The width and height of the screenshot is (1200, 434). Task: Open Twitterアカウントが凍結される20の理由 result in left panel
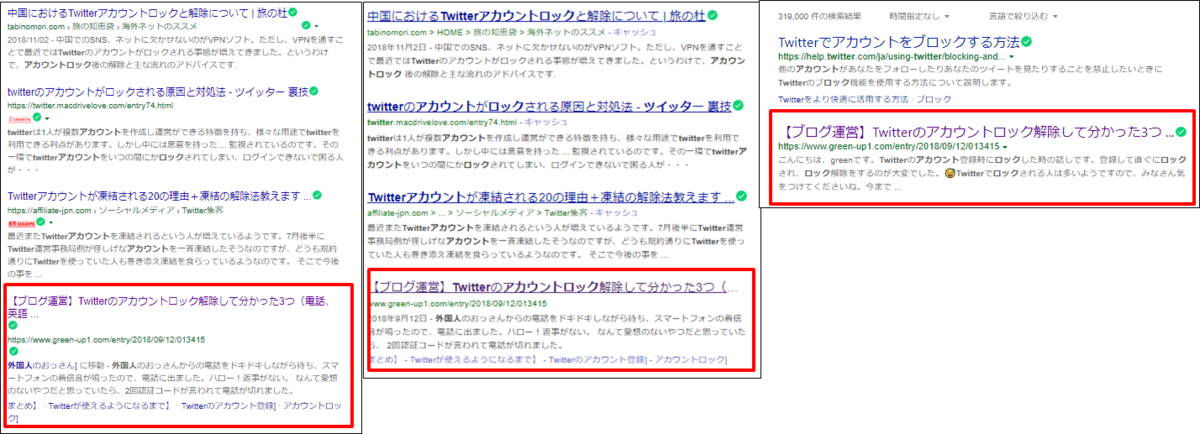click(x=158, y=196)
